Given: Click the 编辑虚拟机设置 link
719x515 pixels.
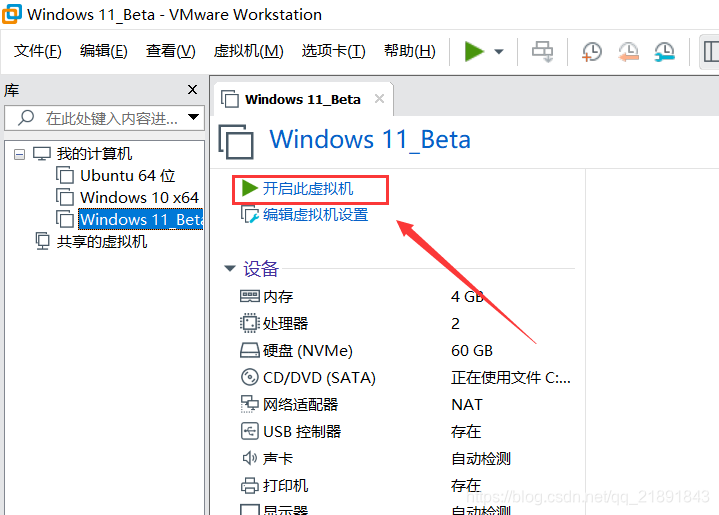Looking at the screenshot, I should [x=315, y=215].
